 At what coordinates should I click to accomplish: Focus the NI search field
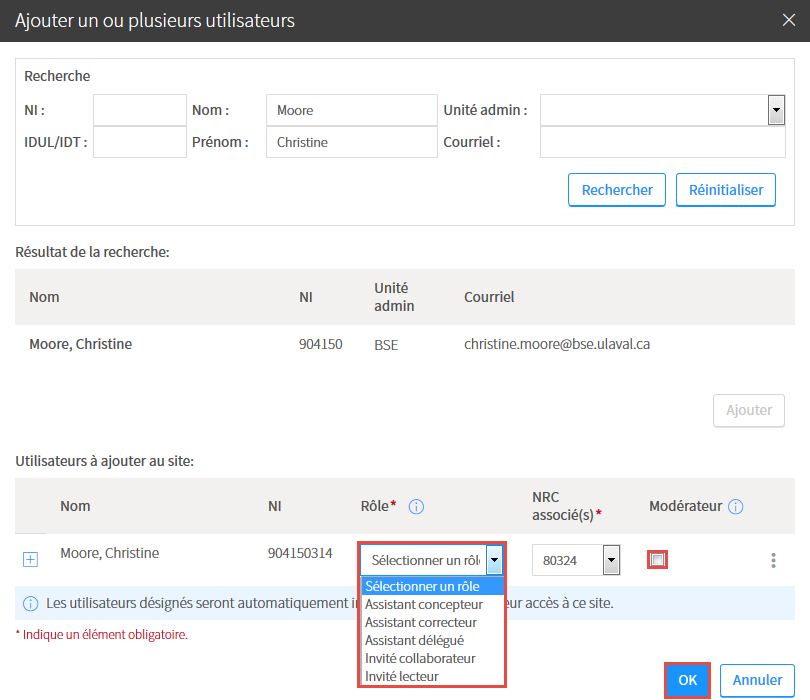[x=140, y=110]
